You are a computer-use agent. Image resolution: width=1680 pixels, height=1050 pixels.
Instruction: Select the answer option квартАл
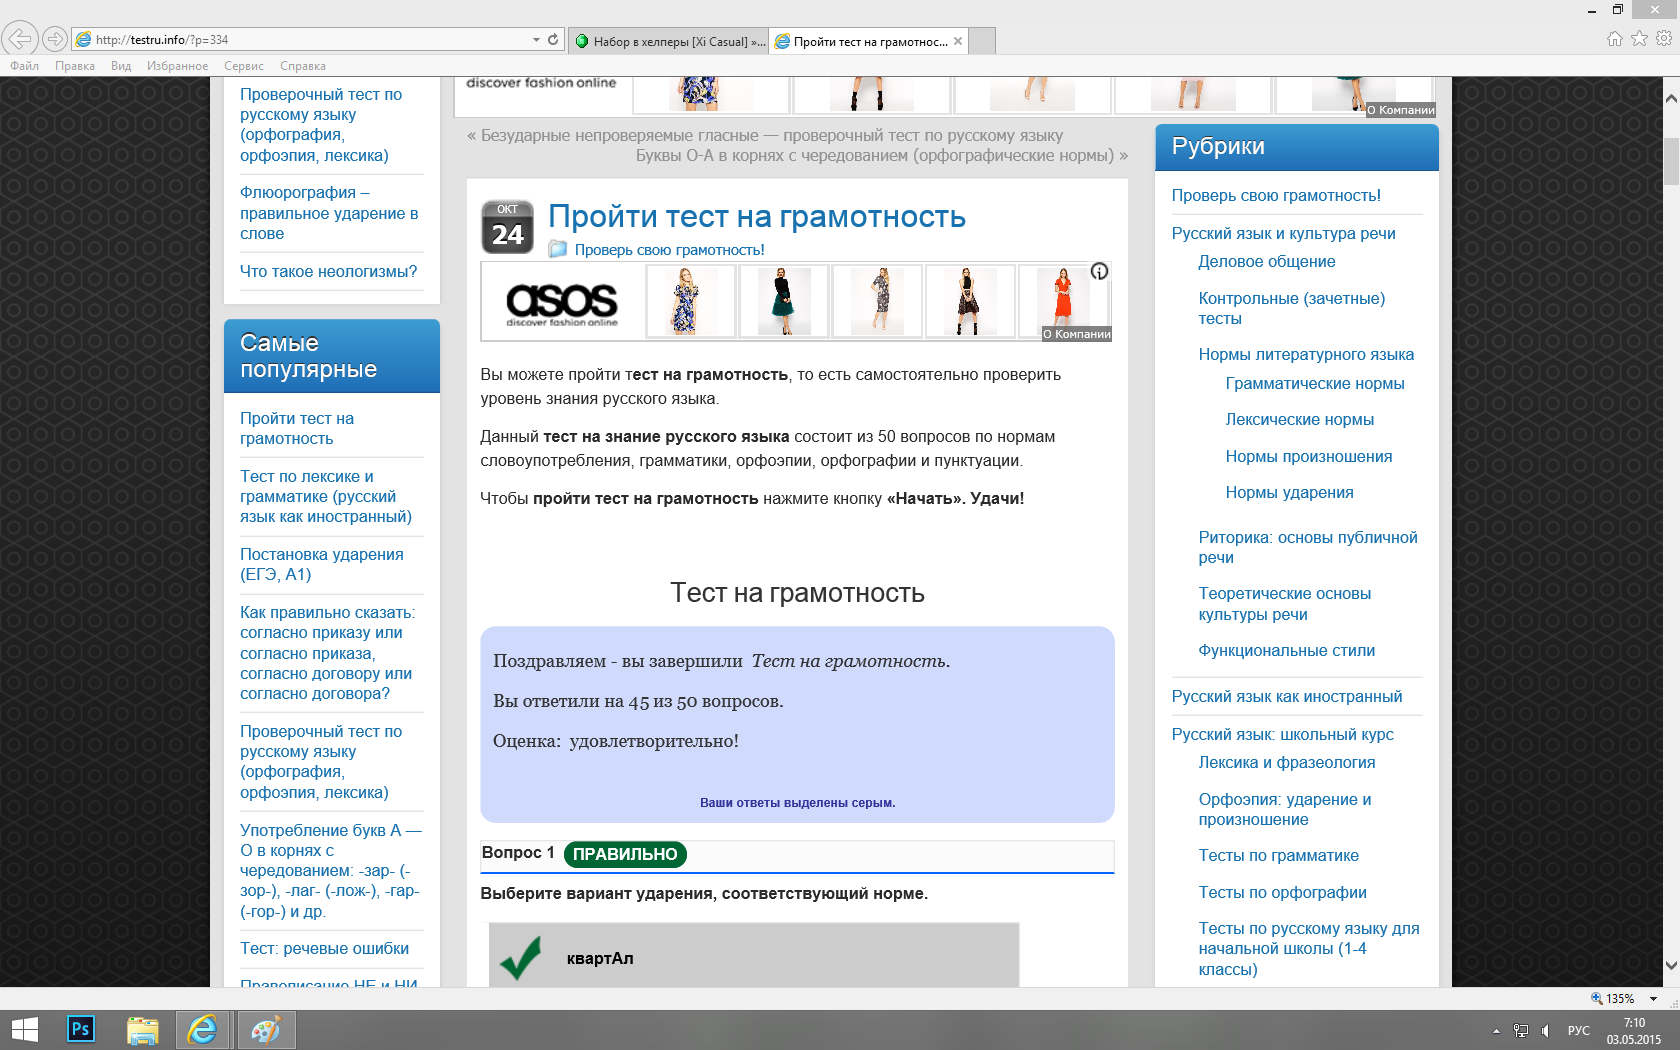pyautogui.click(x=754, y=956)
